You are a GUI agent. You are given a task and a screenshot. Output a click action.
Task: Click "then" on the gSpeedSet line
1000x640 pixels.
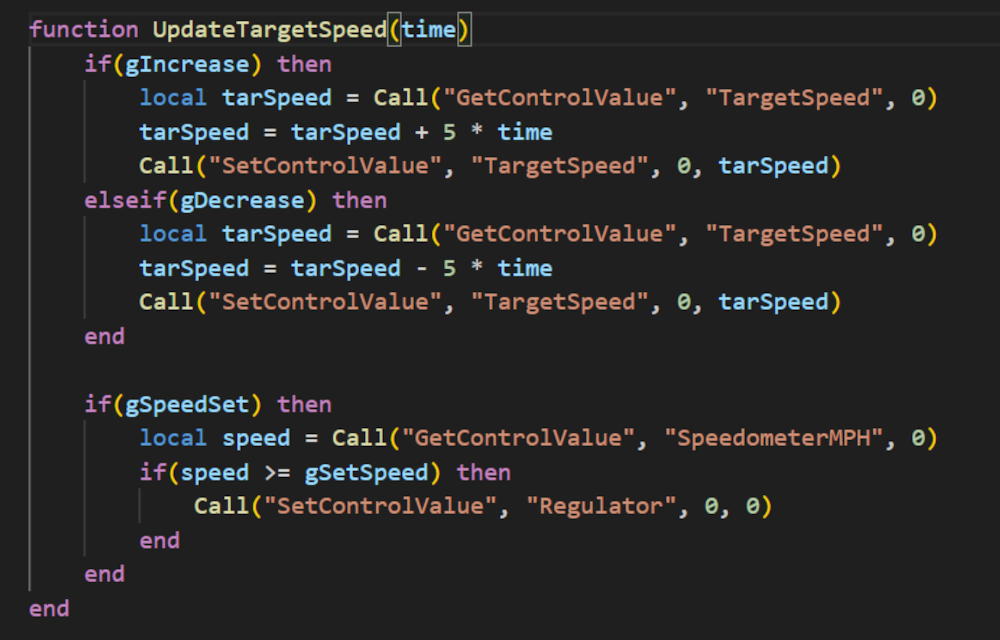pos(304,405)
